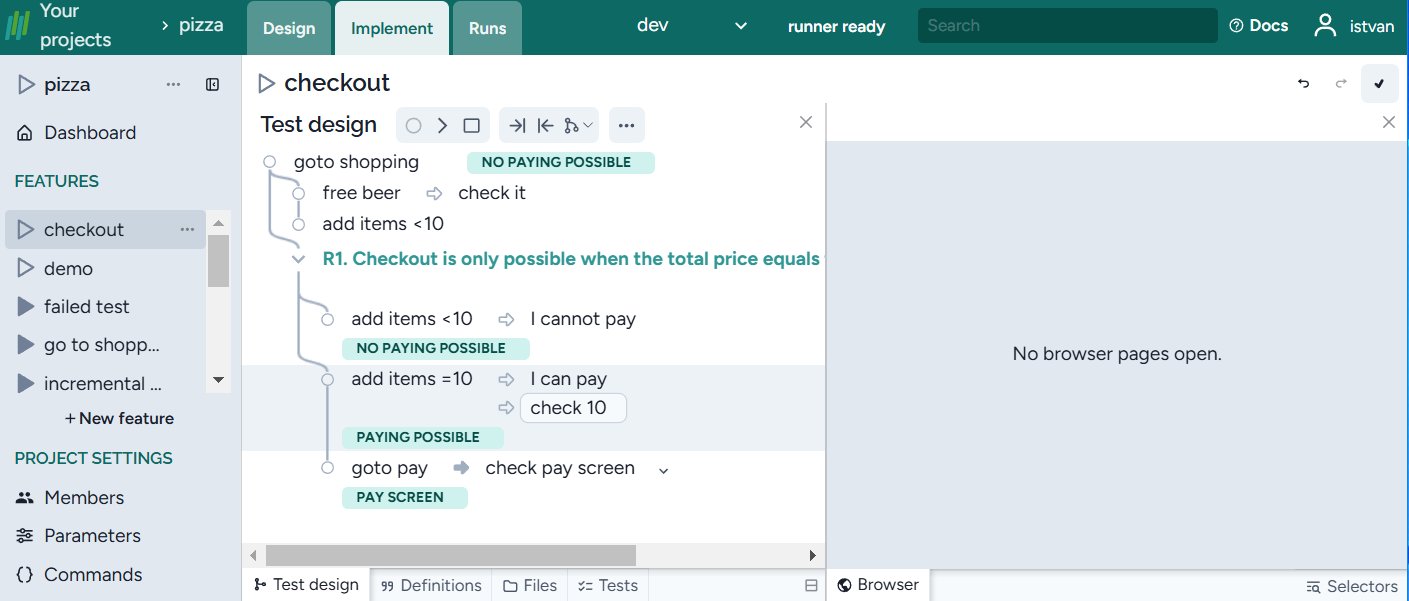This screenshot has width=1409, height=601.
Task: Open the user profile istvan
Action: coord(1355,26)
